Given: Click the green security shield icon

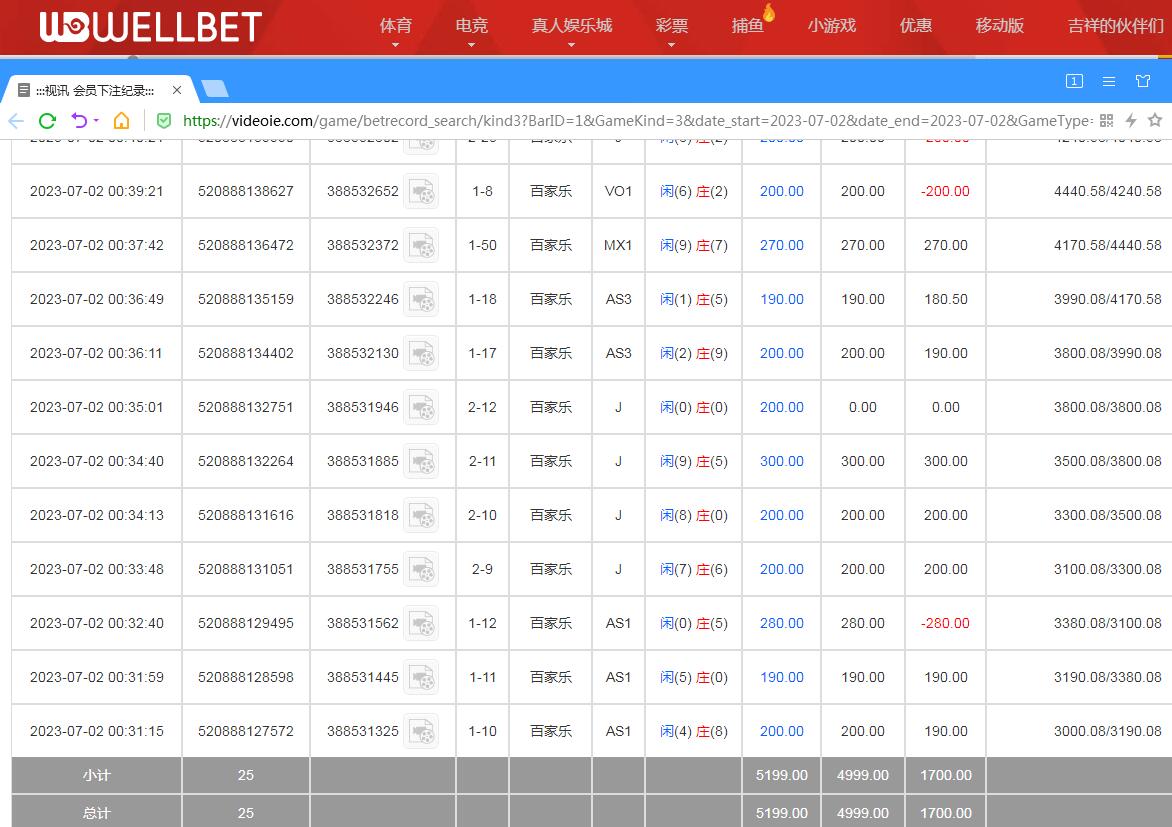Looking at the screenshot, I should (x=164, y=121).
